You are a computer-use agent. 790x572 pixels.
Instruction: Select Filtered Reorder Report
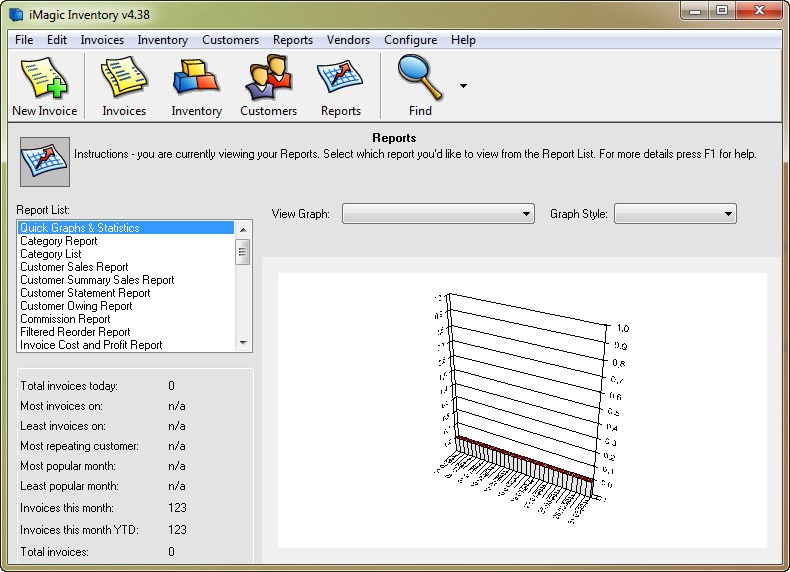point(126,332)
